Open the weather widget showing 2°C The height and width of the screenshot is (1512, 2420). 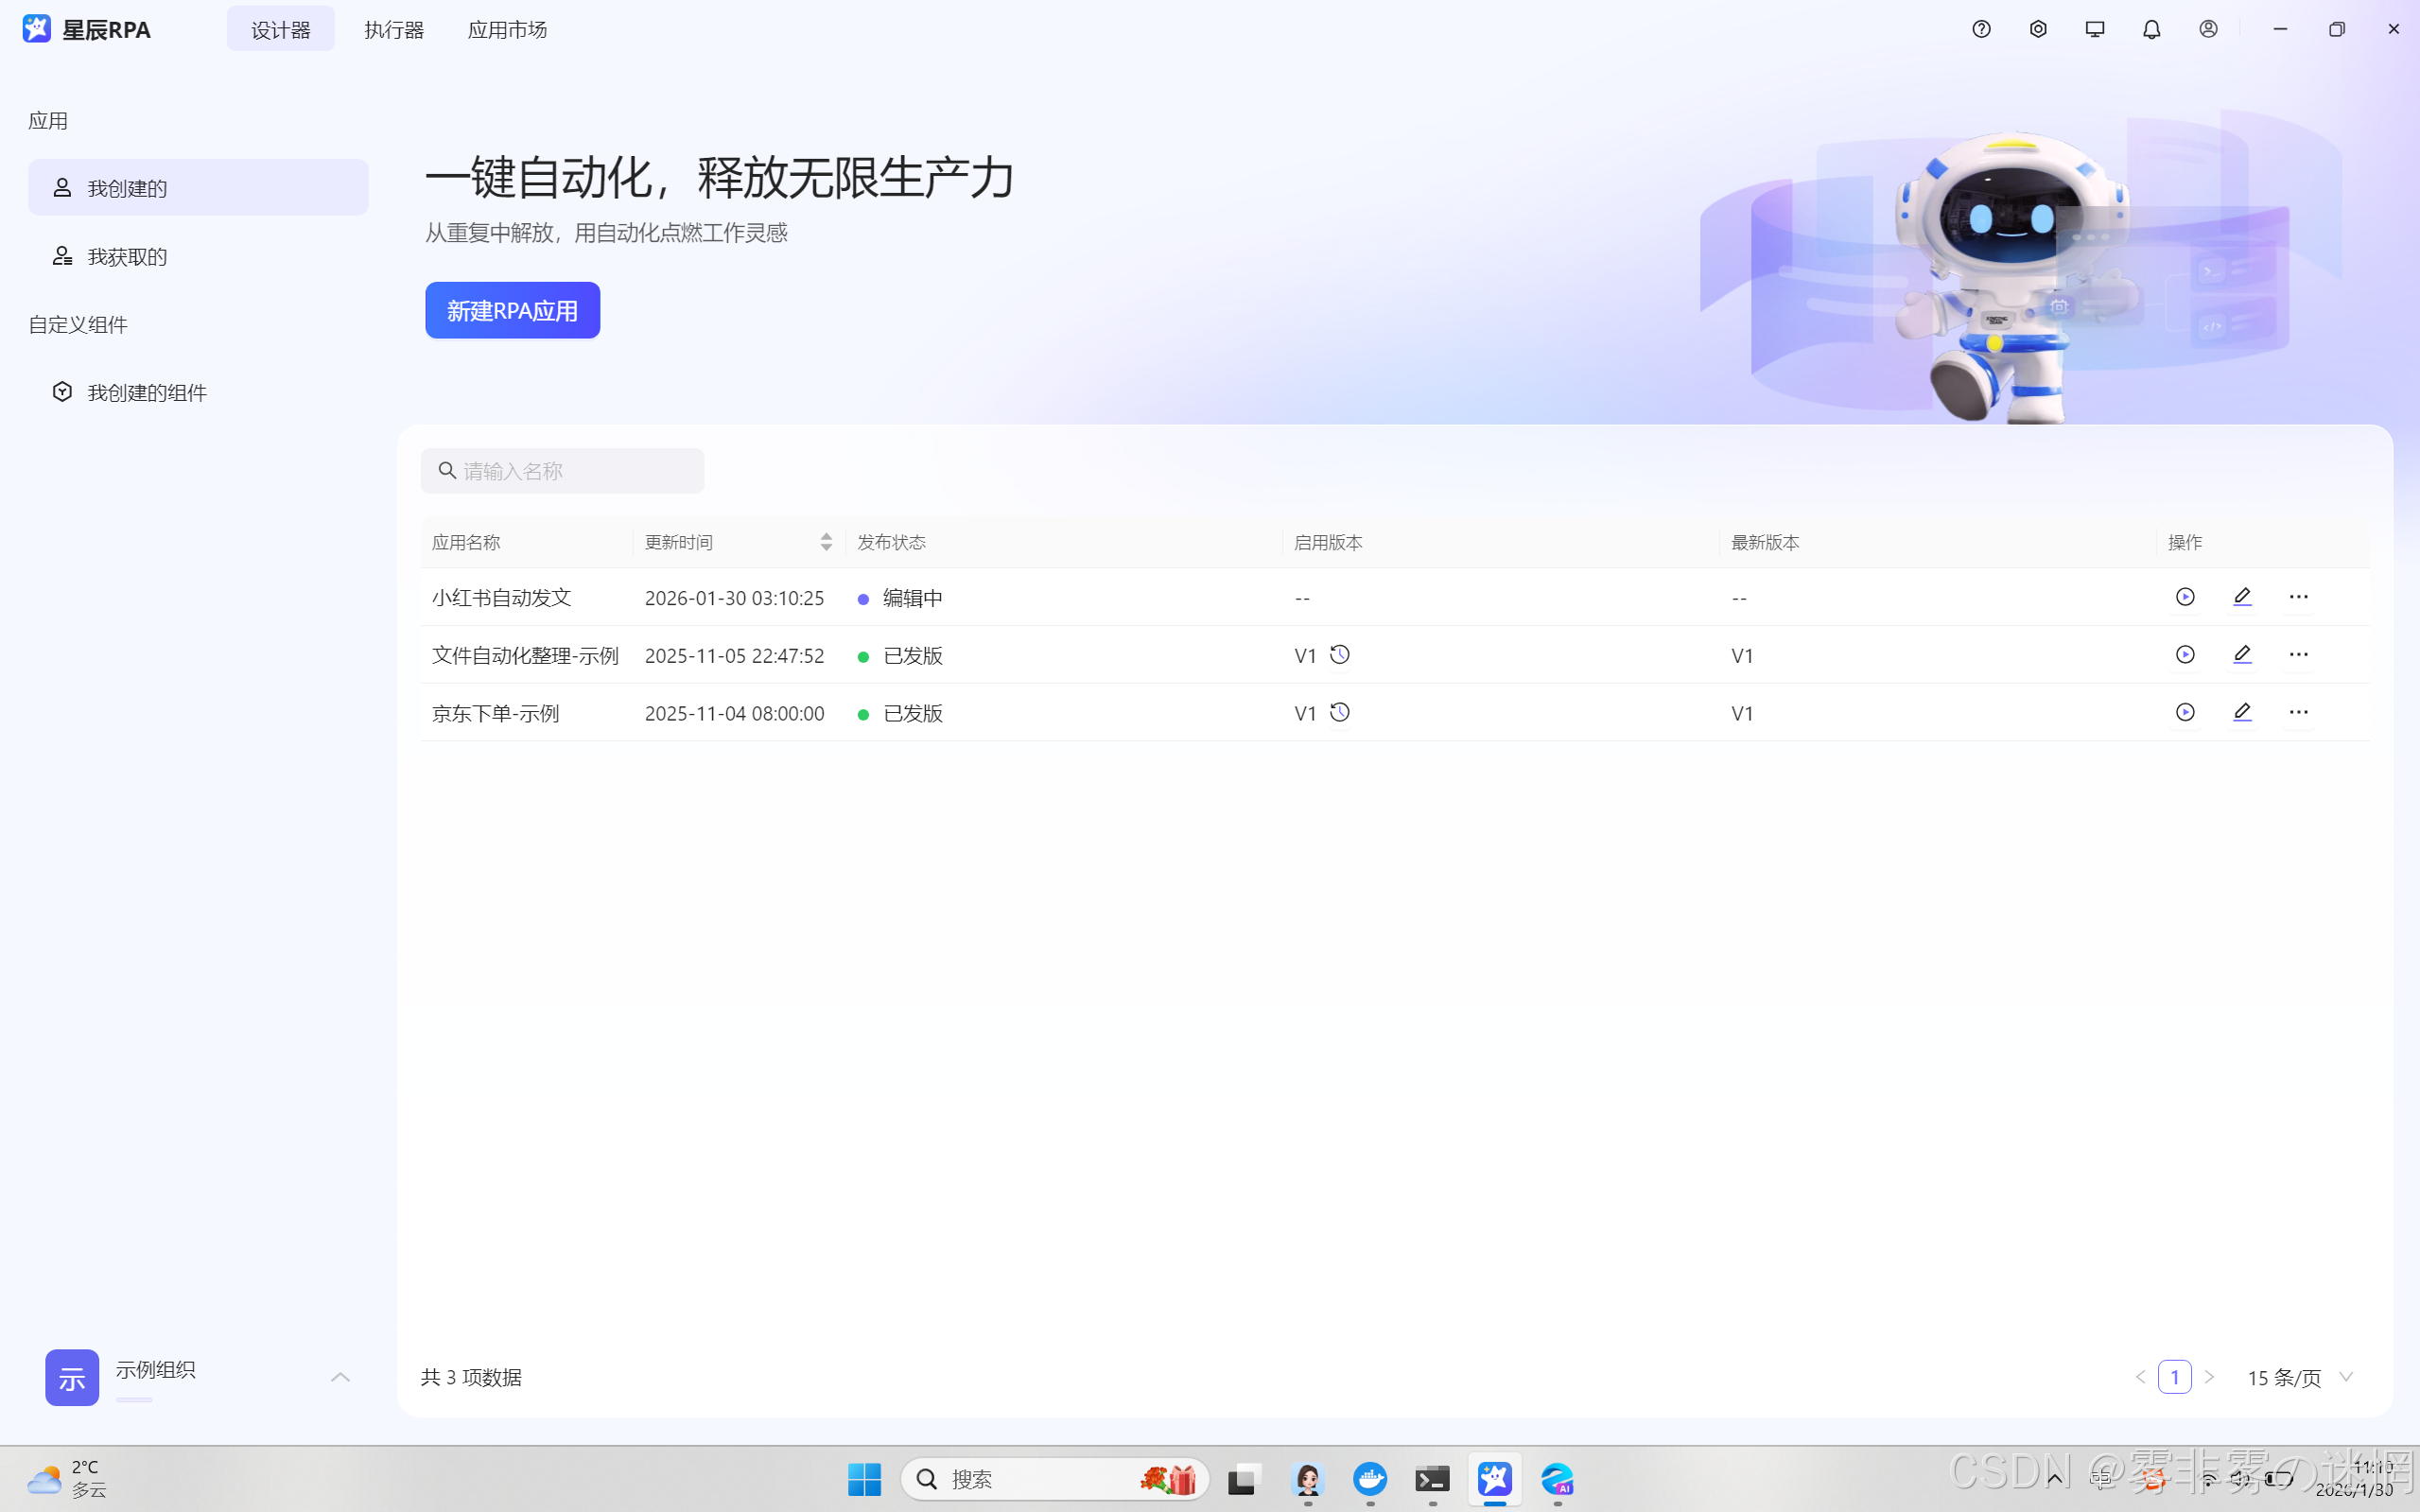pyautogui.click(x=66, y=1479)
